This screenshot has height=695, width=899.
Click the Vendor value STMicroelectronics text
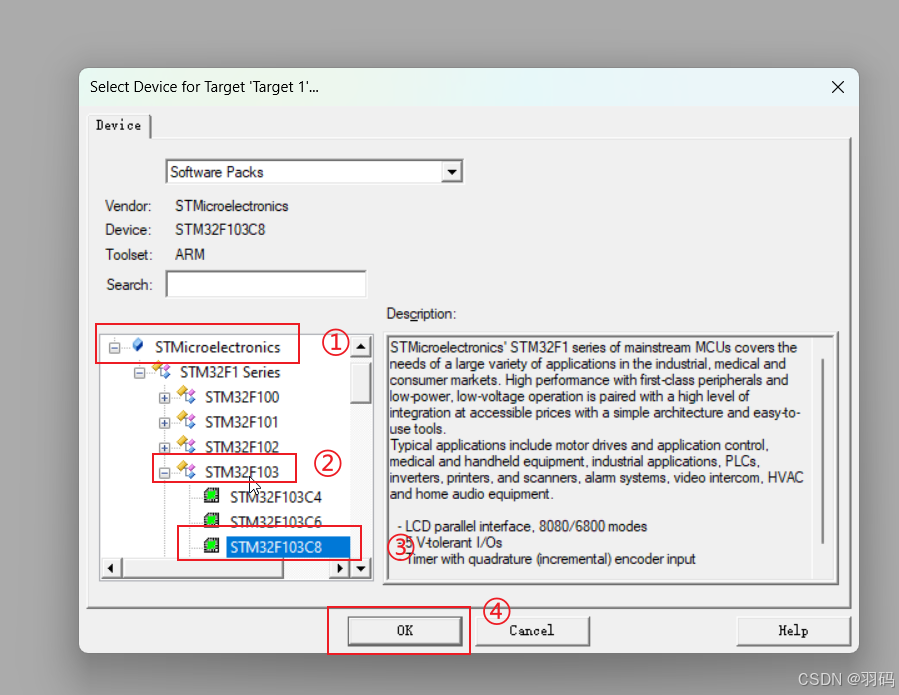click(x=232, y=206)
